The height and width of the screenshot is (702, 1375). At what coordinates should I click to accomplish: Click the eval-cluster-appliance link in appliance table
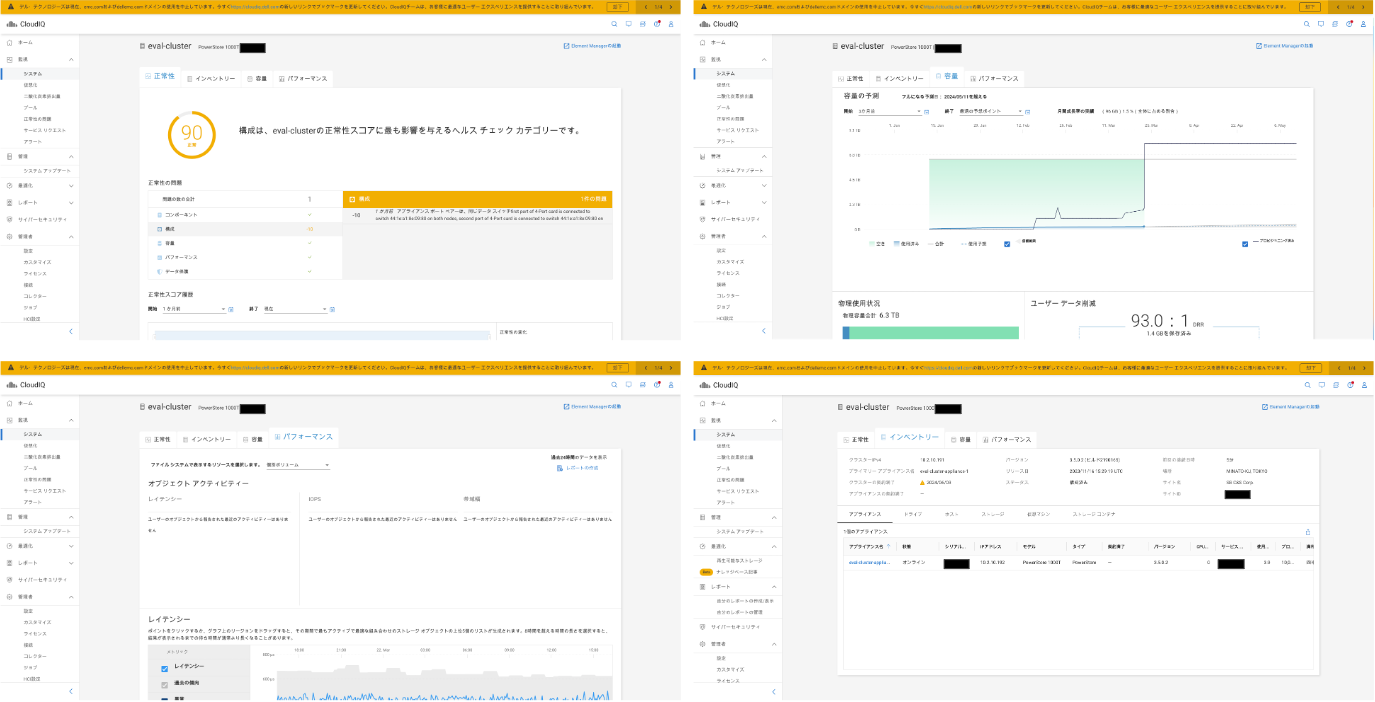[868, 563]
